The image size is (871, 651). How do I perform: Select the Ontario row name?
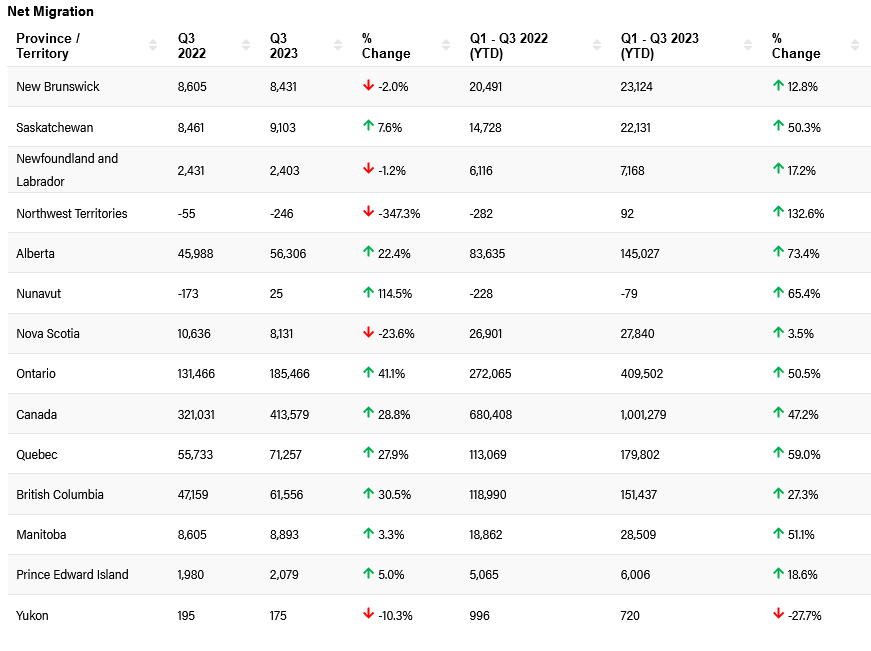tap(36, 374)
